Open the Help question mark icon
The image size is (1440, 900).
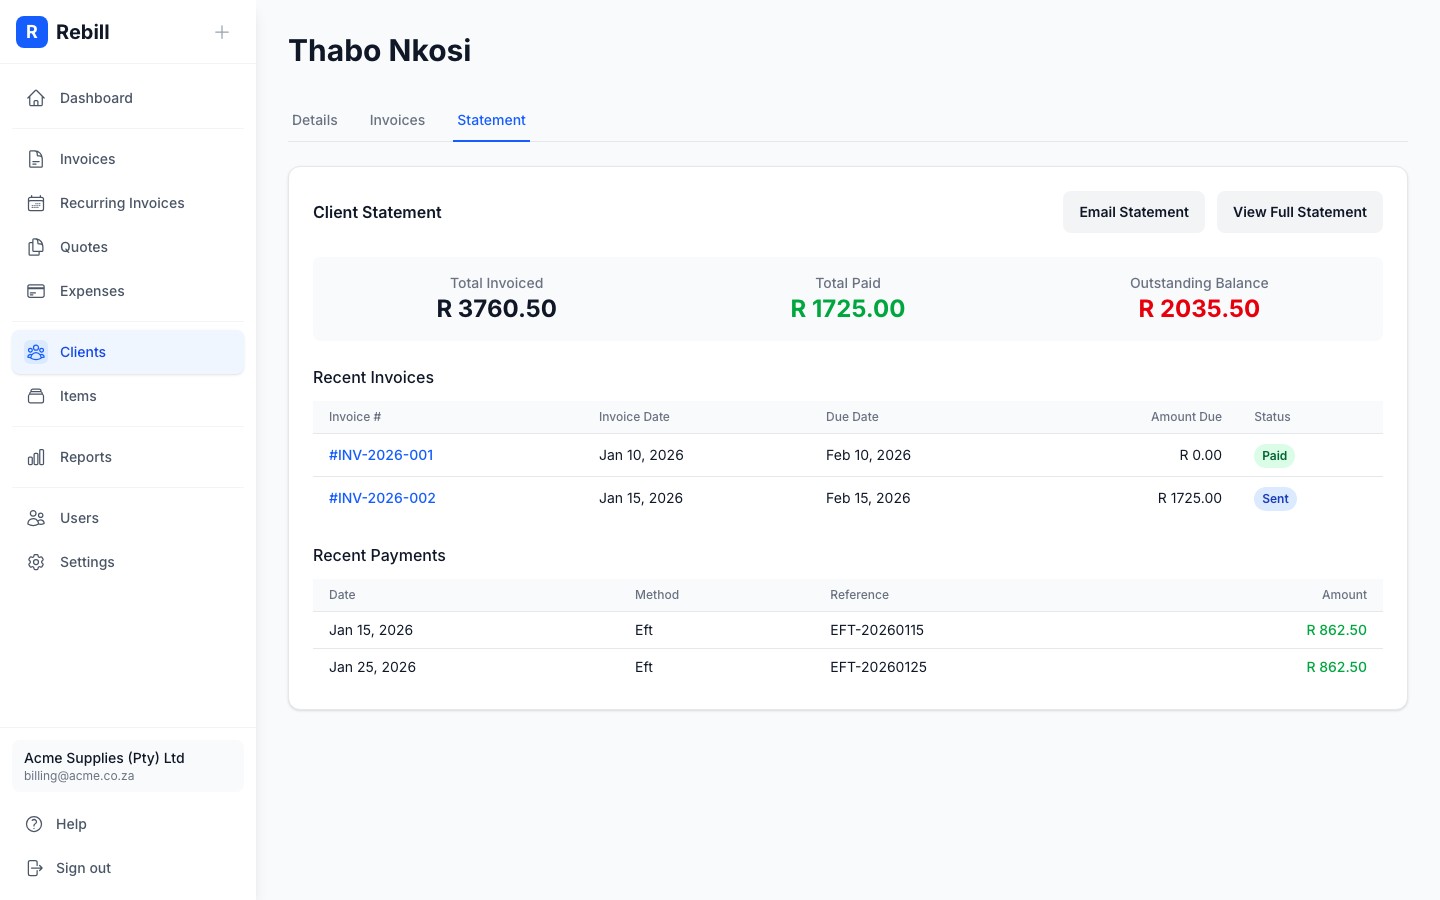[x=36, y=824]
